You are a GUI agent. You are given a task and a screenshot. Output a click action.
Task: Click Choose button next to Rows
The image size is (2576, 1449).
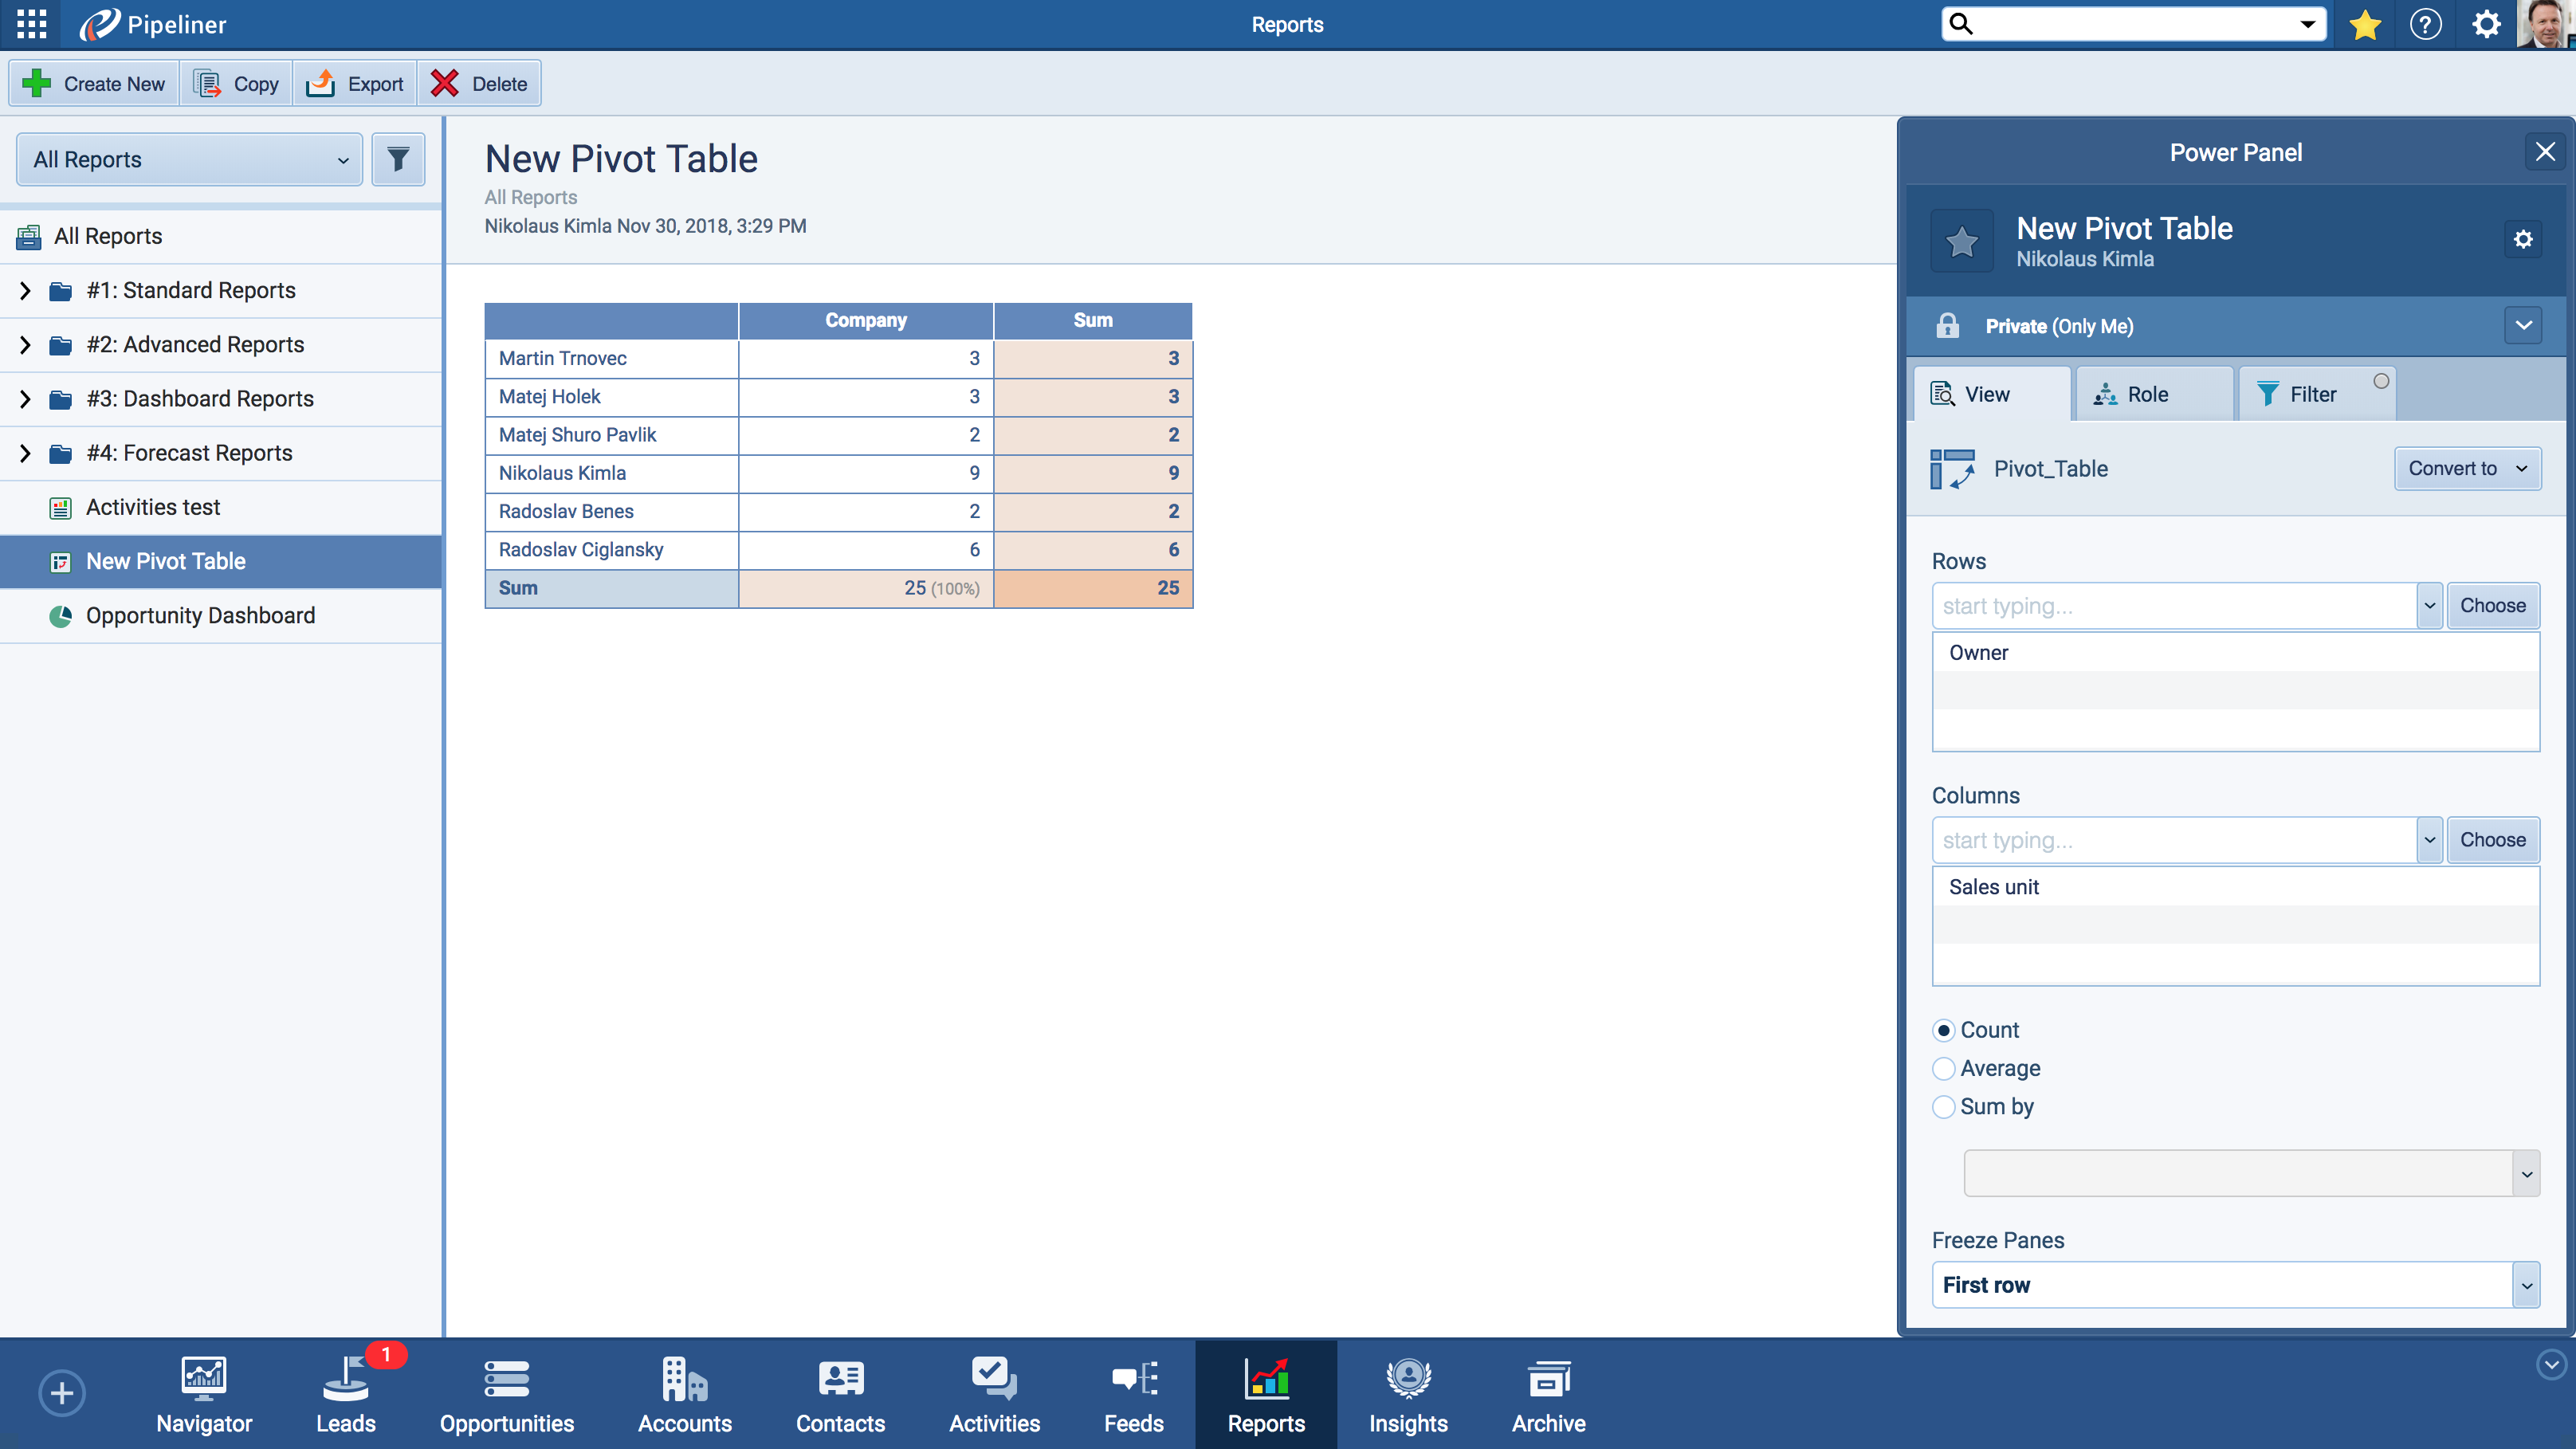(2492, 605)
